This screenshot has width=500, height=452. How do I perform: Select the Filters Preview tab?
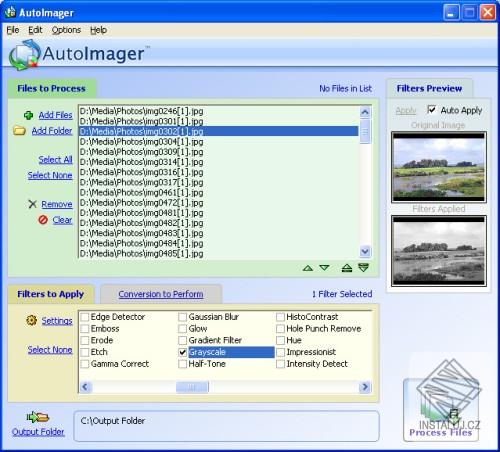click(x=429, y=88)
